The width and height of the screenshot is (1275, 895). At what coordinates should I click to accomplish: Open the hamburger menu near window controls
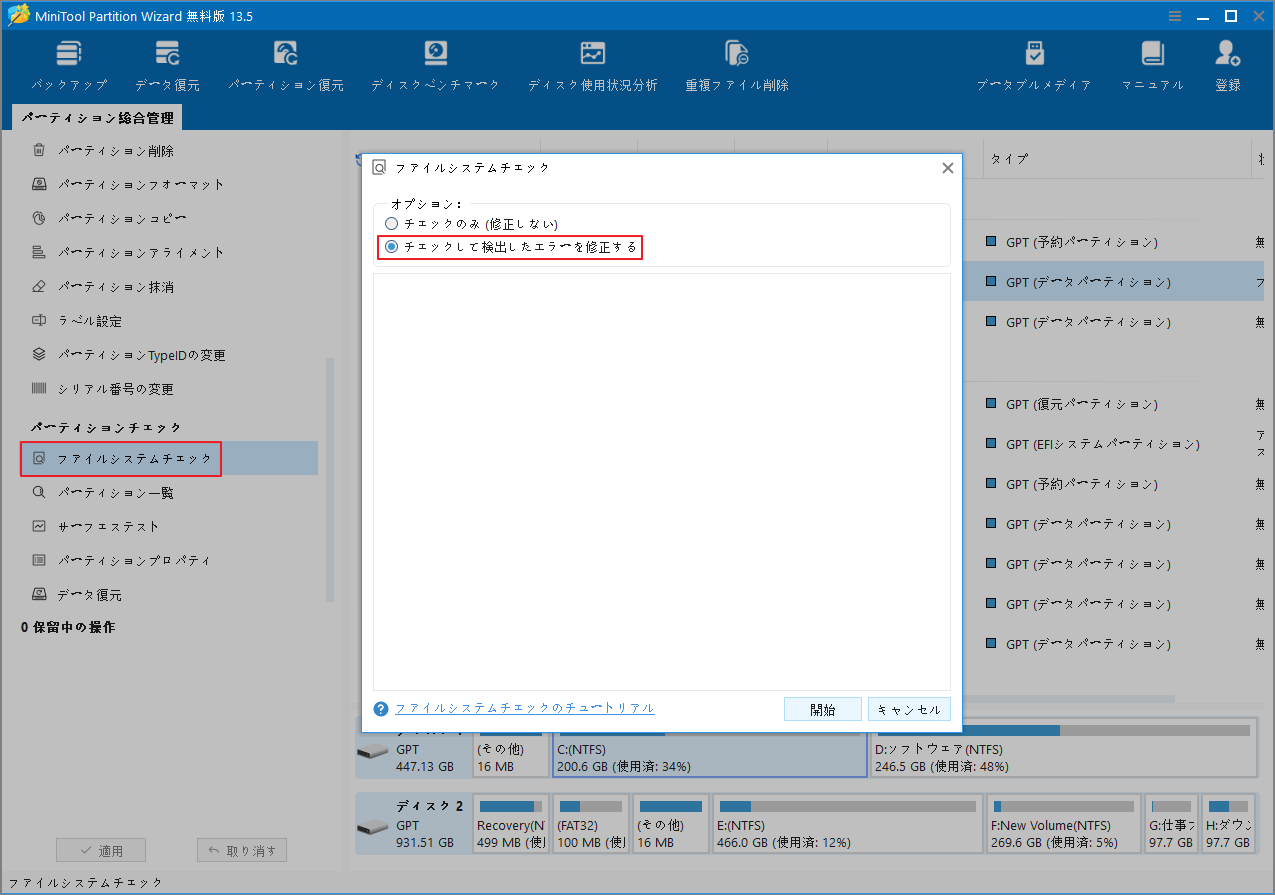pyautogui.click(x=1174, y=15)
